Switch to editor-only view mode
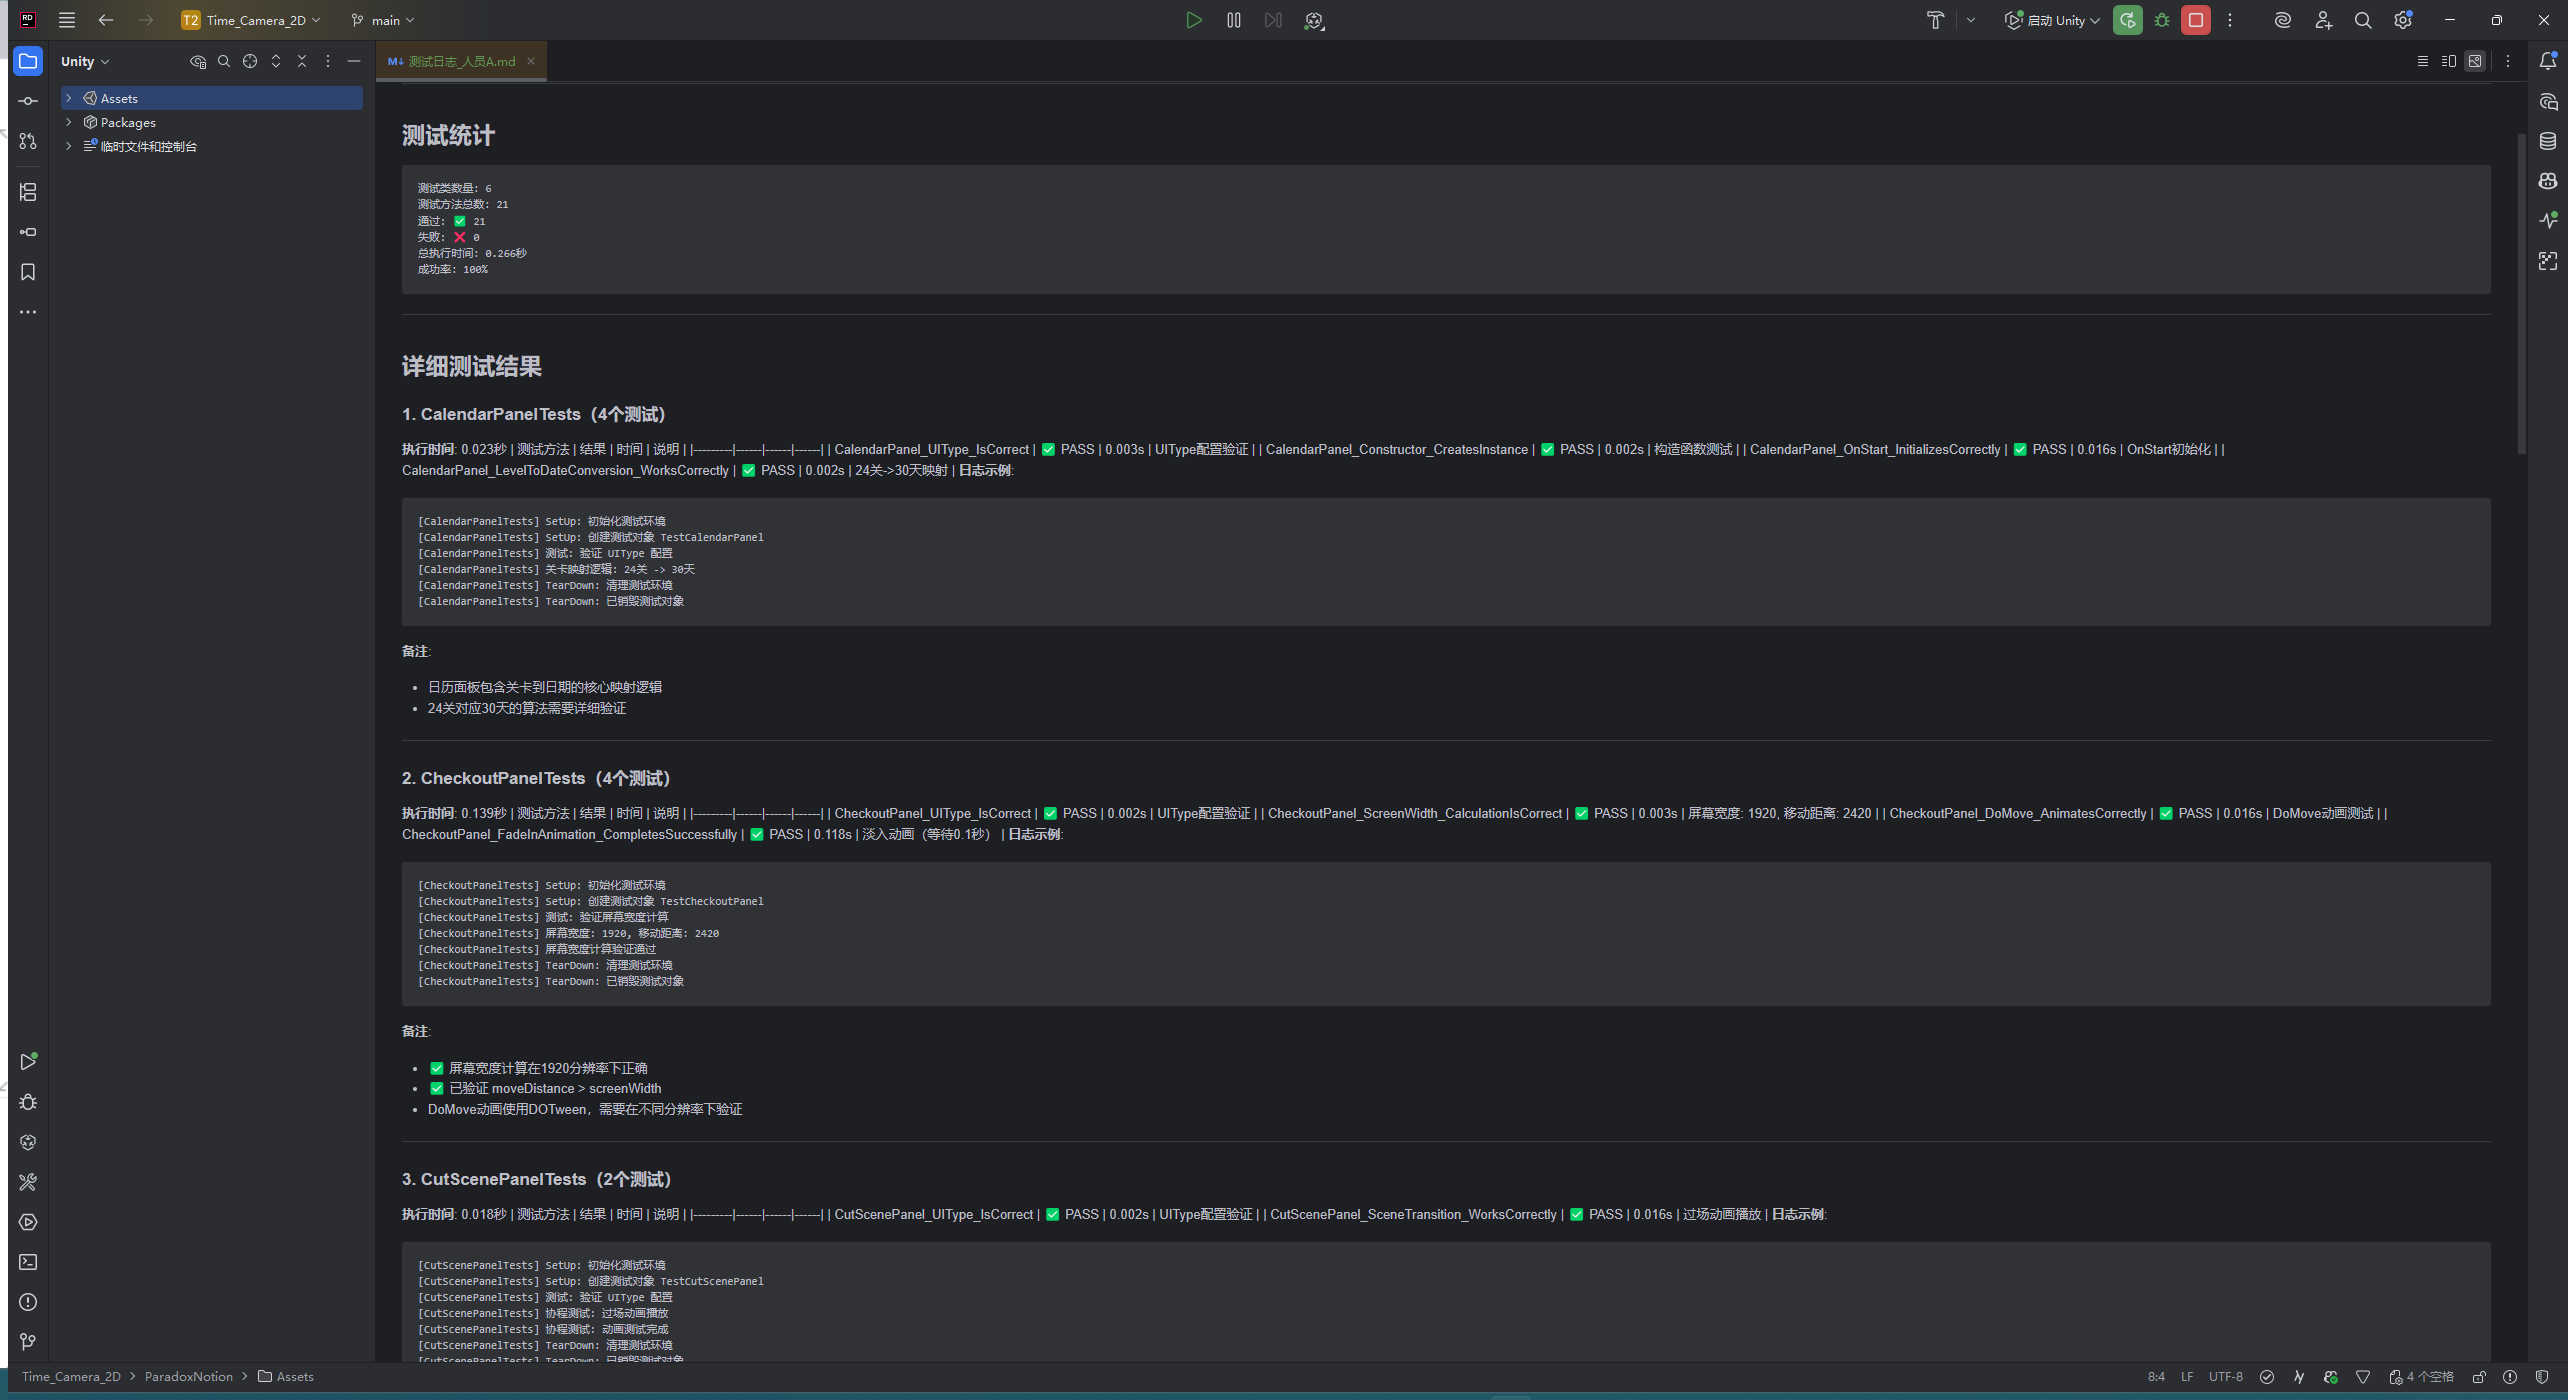2568x1400 pixels. coord(2423,61)
